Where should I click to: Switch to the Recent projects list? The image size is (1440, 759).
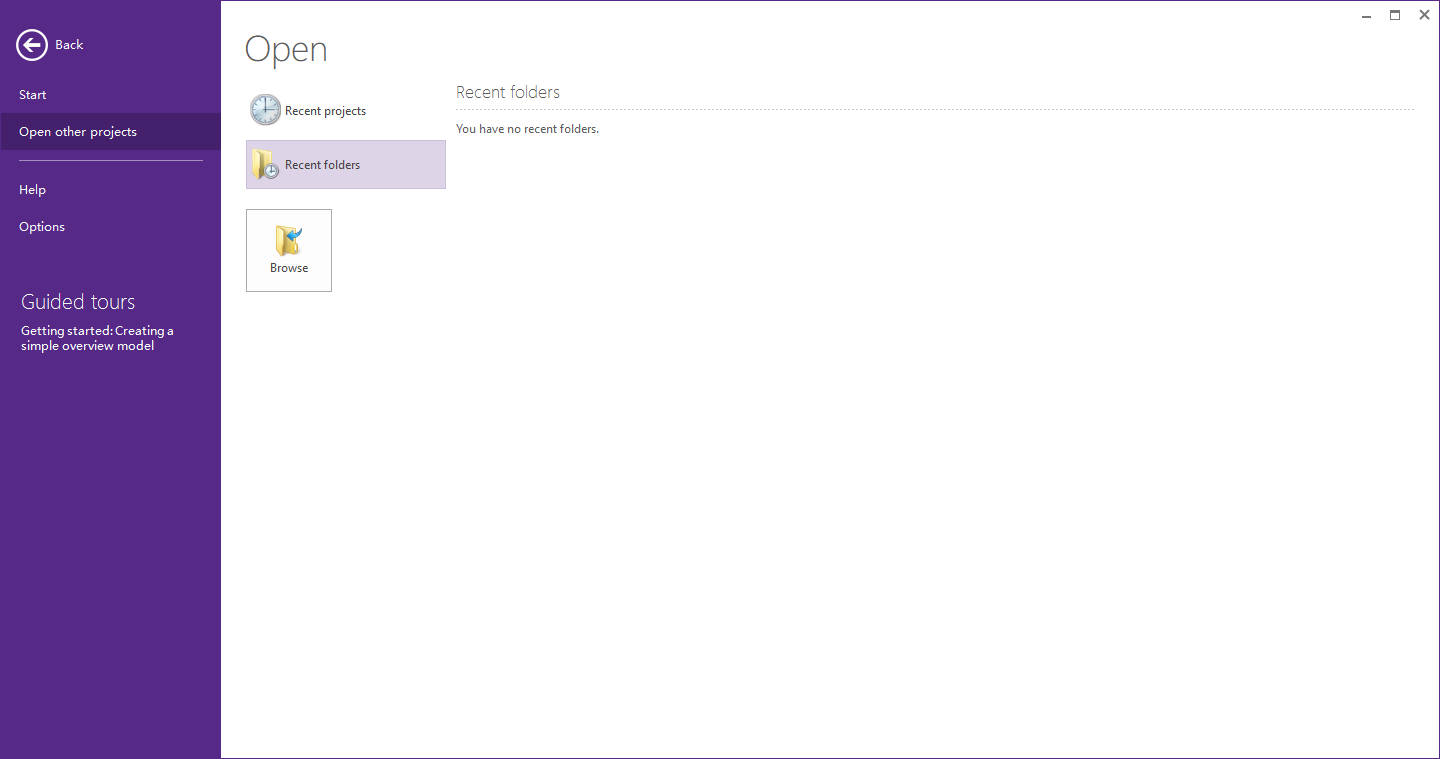coord(325,111)
